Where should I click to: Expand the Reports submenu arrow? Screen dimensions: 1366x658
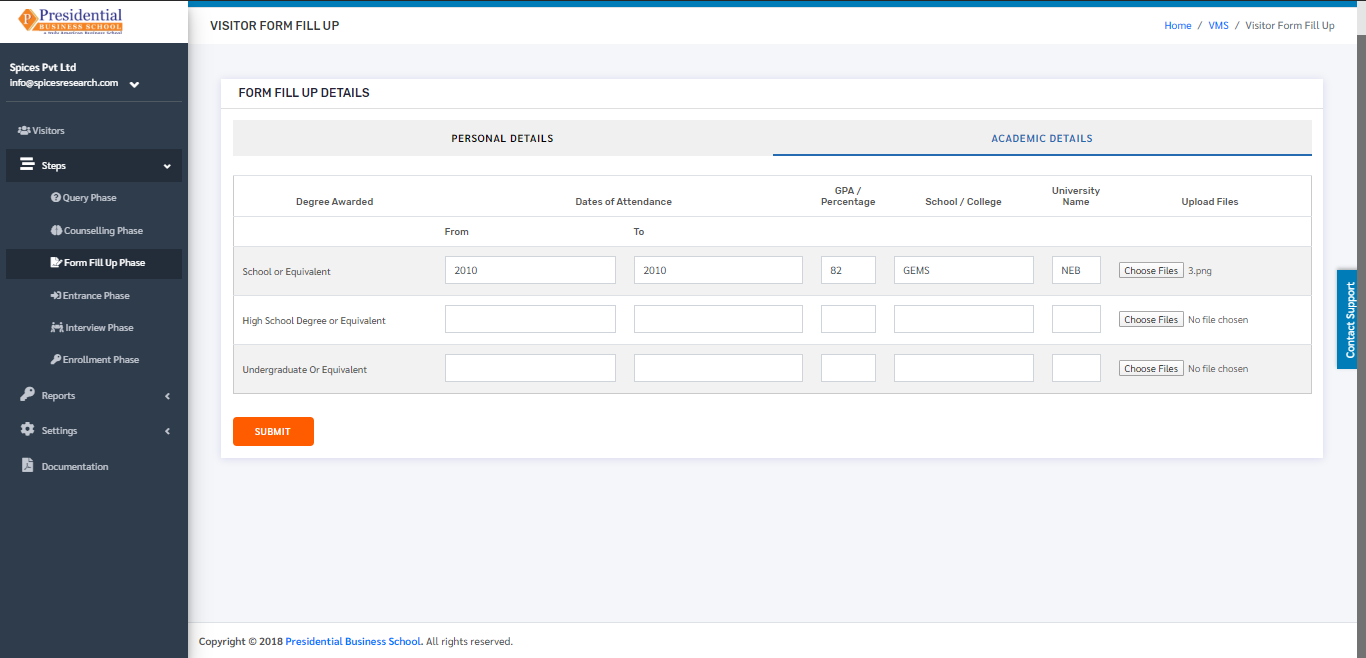[x=167, y=396]
